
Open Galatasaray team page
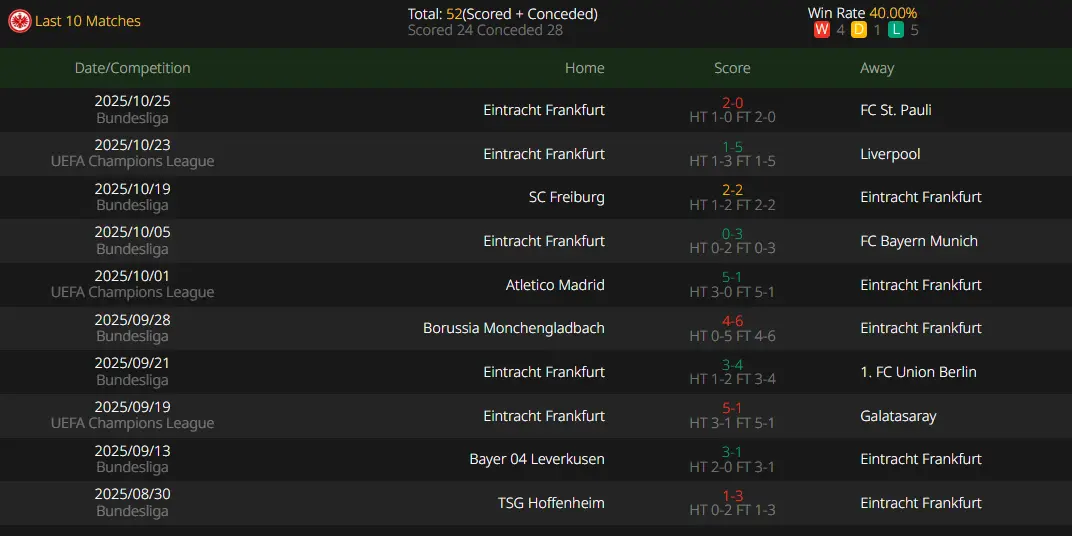click(x=898, y=416)
